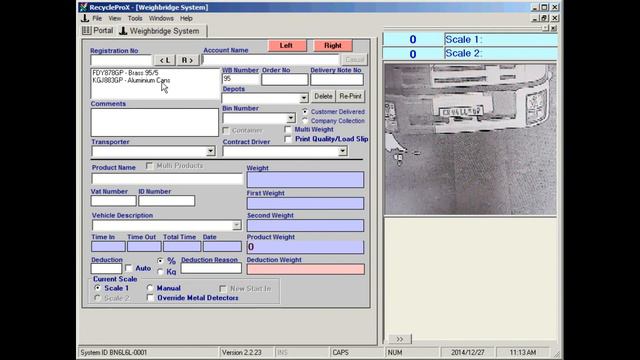640x360 pixels.
Task: Expand the Depots dropdown
Action: coord(303,98)
